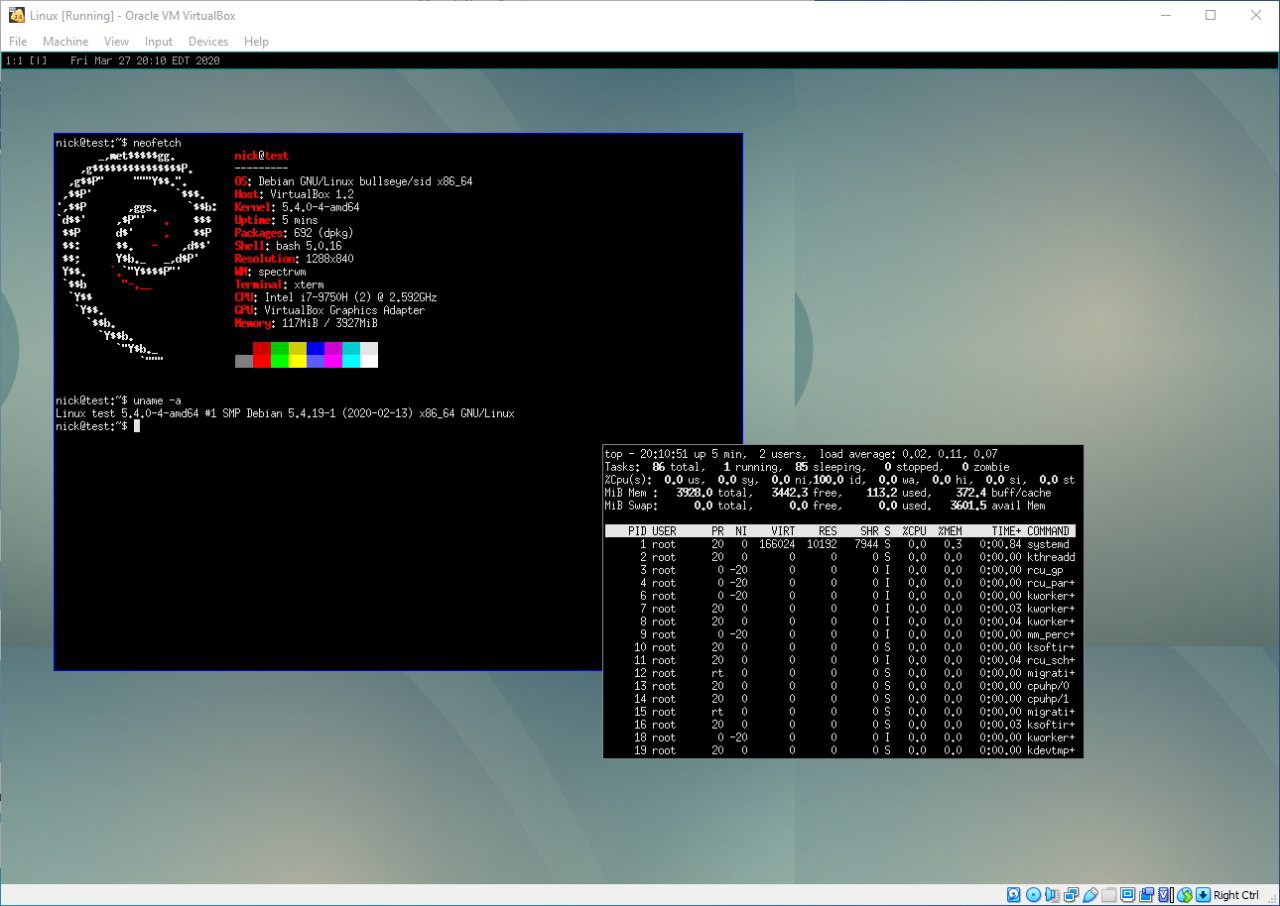The image size is (1280, 906).
Task: Click the display settings status icon
Action: coord(1128,894)
